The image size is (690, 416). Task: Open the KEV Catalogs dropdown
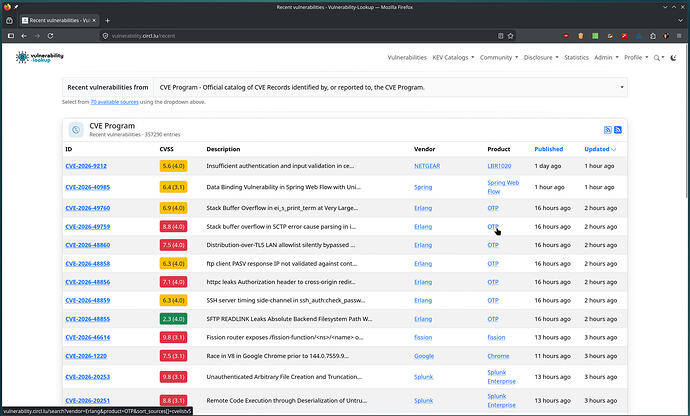pos(453,58)
